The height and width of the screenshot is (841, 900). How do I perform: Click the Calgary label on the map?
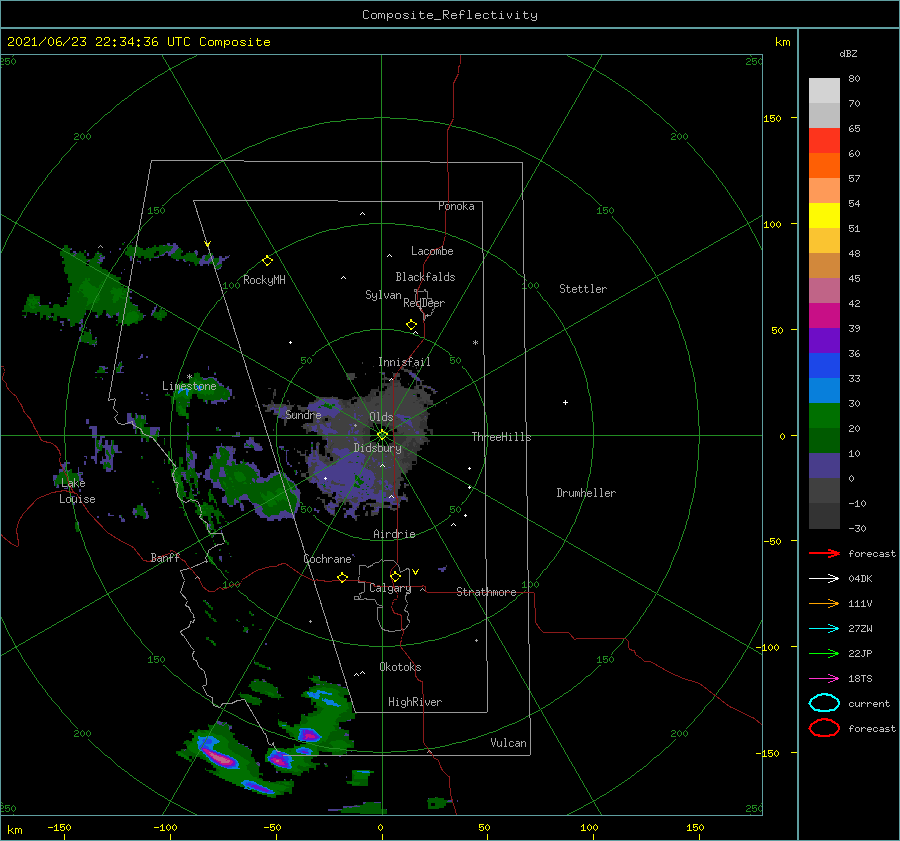click(390, 588)
